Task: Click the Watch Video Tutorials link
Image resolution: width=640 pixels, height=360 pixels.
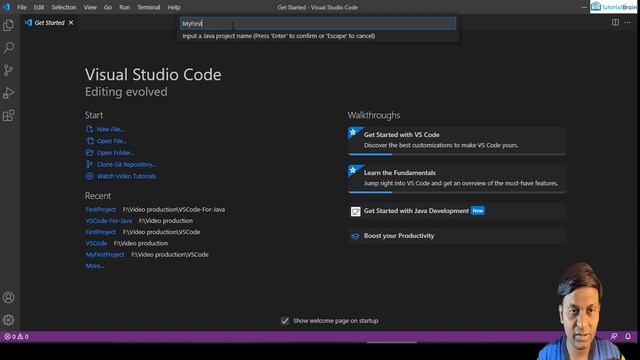Action: pyautogui.click(x=126, y=176)
